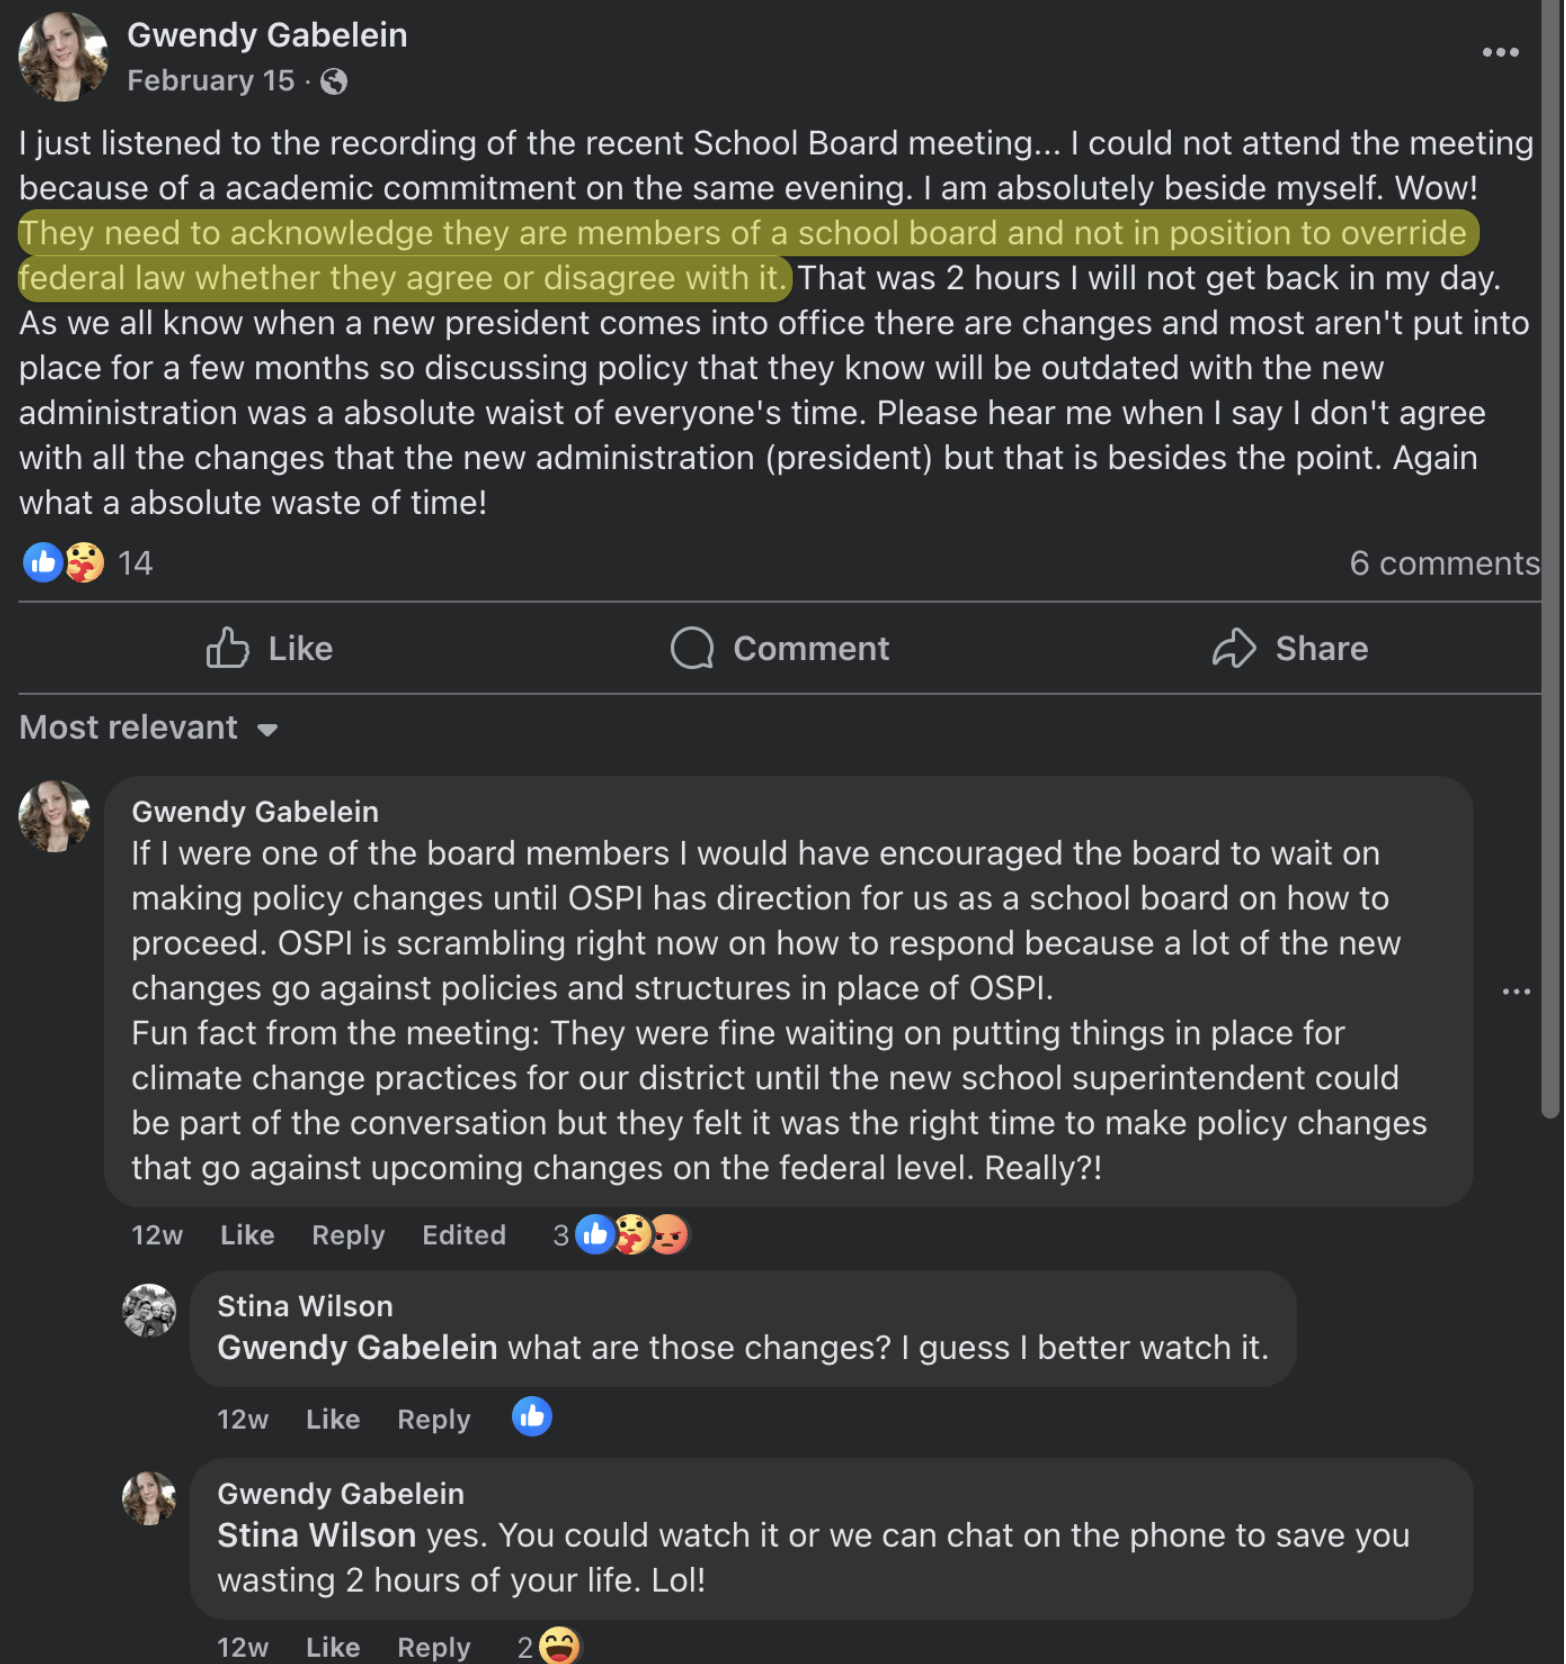Click the angry reaction on first comment
1566x1664 pixels.
[670, 1235]
